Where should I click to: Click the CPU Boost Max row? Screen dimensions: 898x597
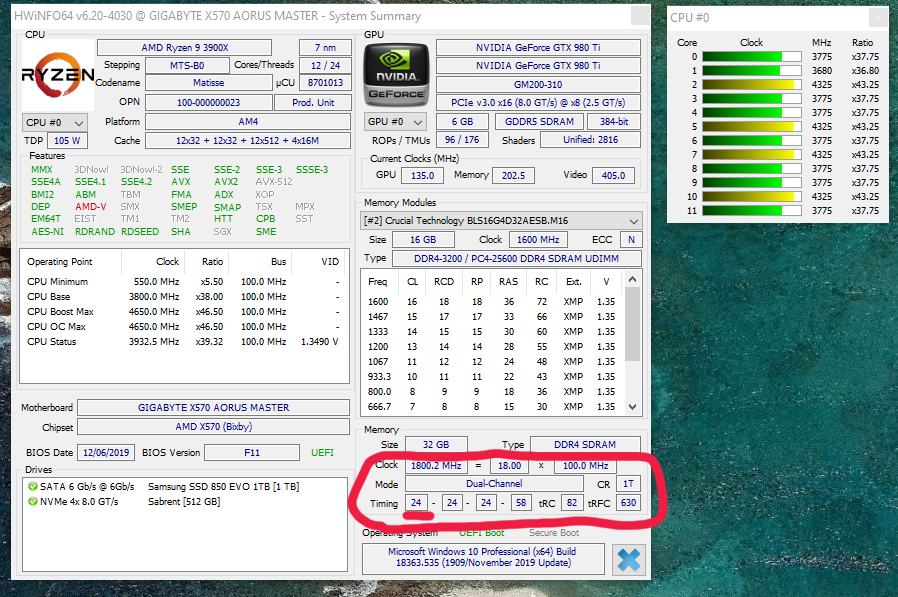point(183,312)
